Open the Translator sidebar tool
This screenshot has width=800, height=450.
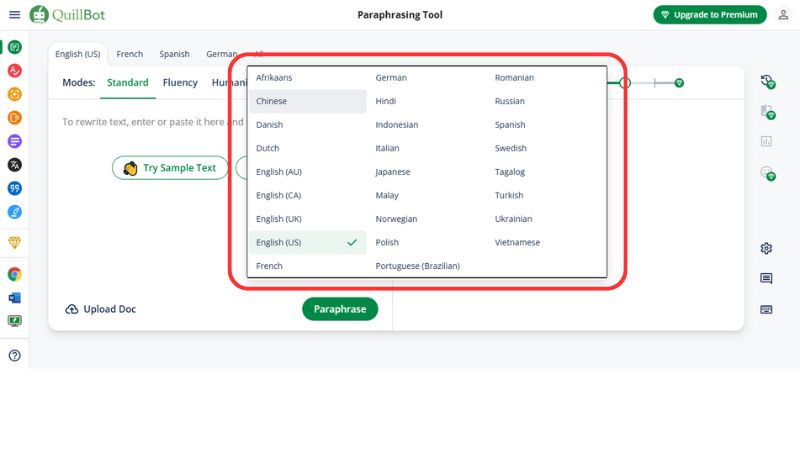coord(15,165)
